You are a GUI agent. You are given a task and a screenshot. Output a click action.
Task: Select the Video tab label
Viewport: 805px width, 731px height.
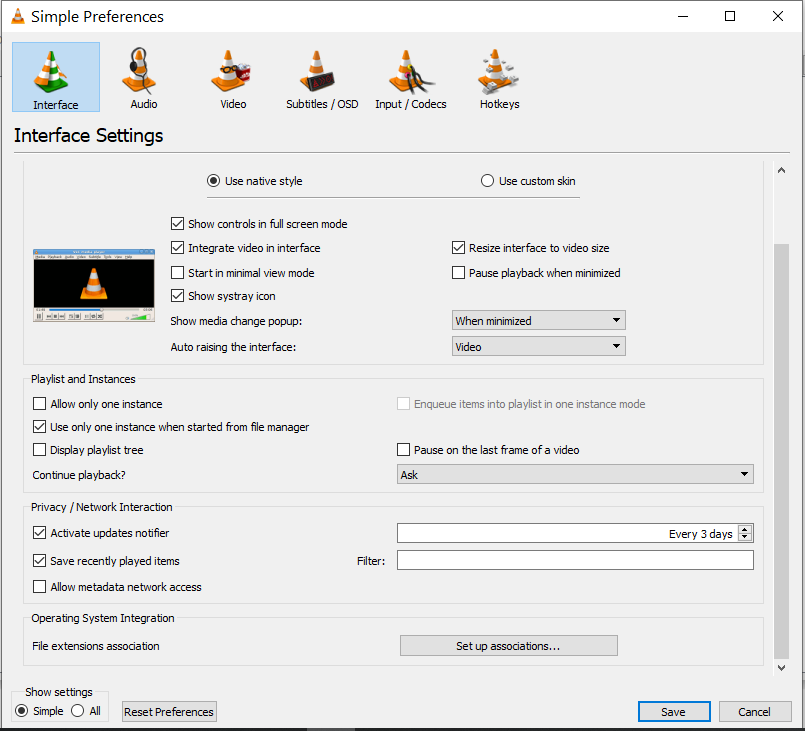click(x=233, y=104)
